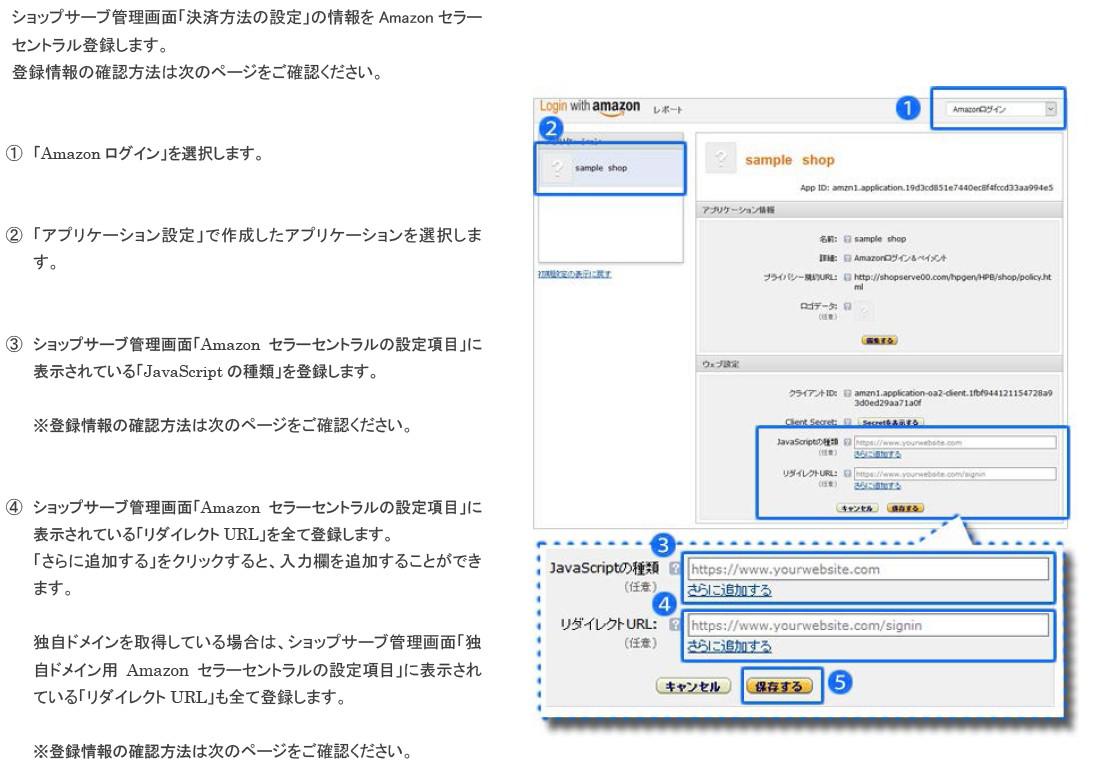Open the レポート menu item

668,110
